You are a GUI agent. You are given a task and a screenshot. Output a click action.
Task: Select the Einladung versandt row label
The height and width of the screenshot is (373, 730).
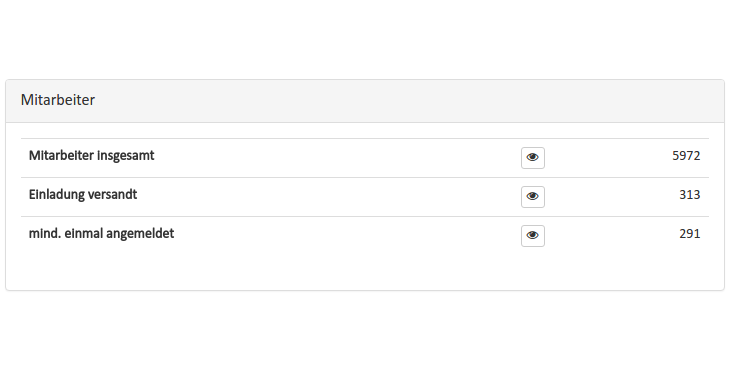(x=83, y=195)
